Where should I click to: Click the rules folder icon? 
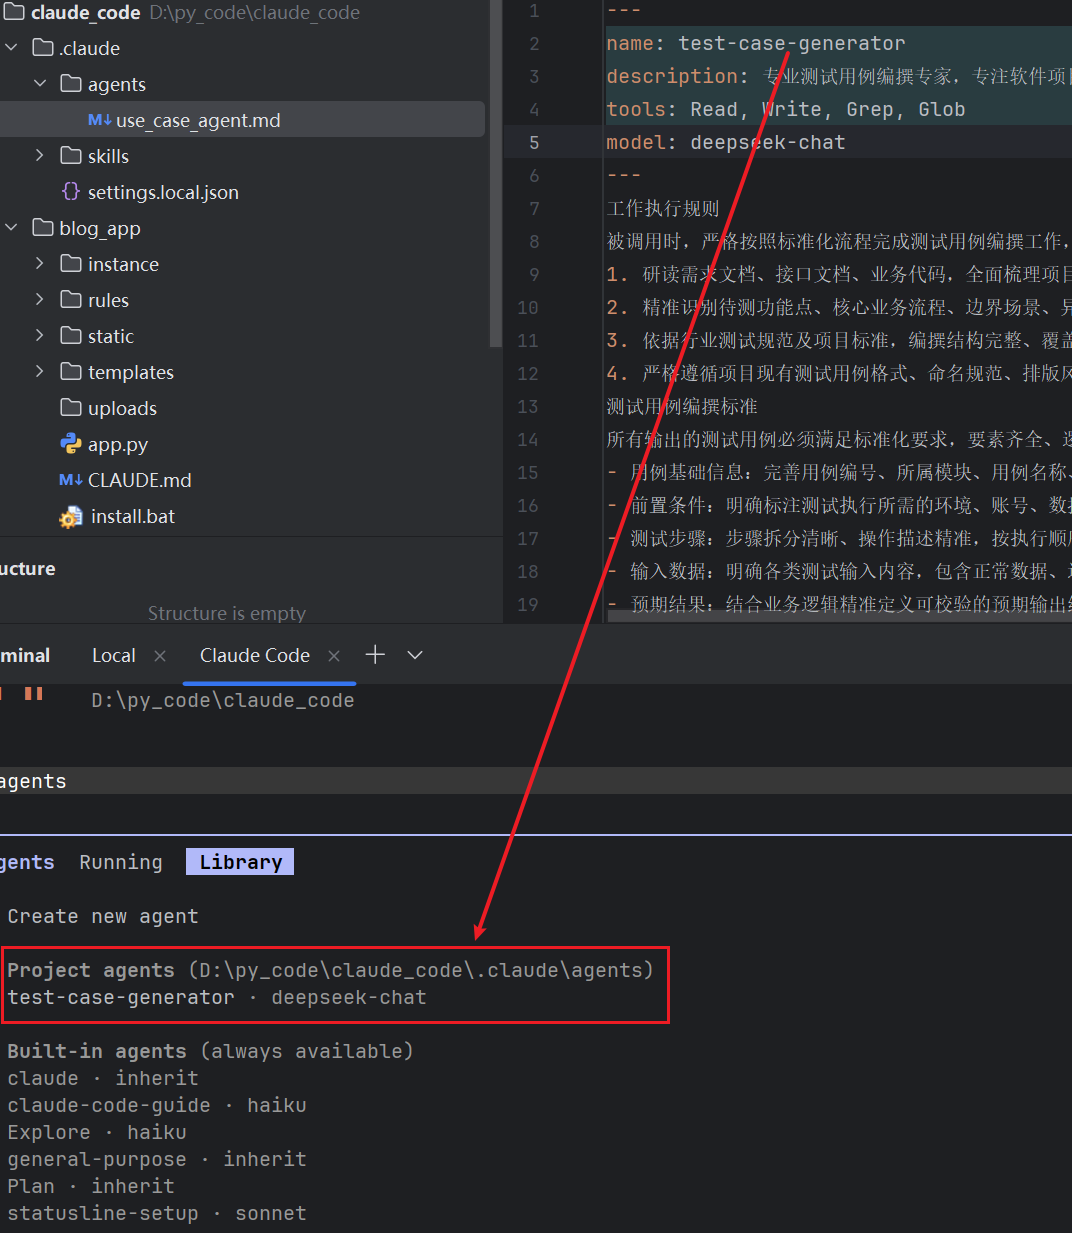point(71,300)
